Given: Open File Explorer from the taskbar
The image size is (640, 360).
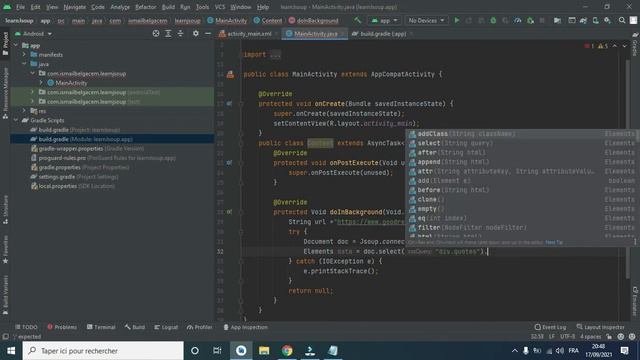Looking at the screenshot, I should coord(264,351).
